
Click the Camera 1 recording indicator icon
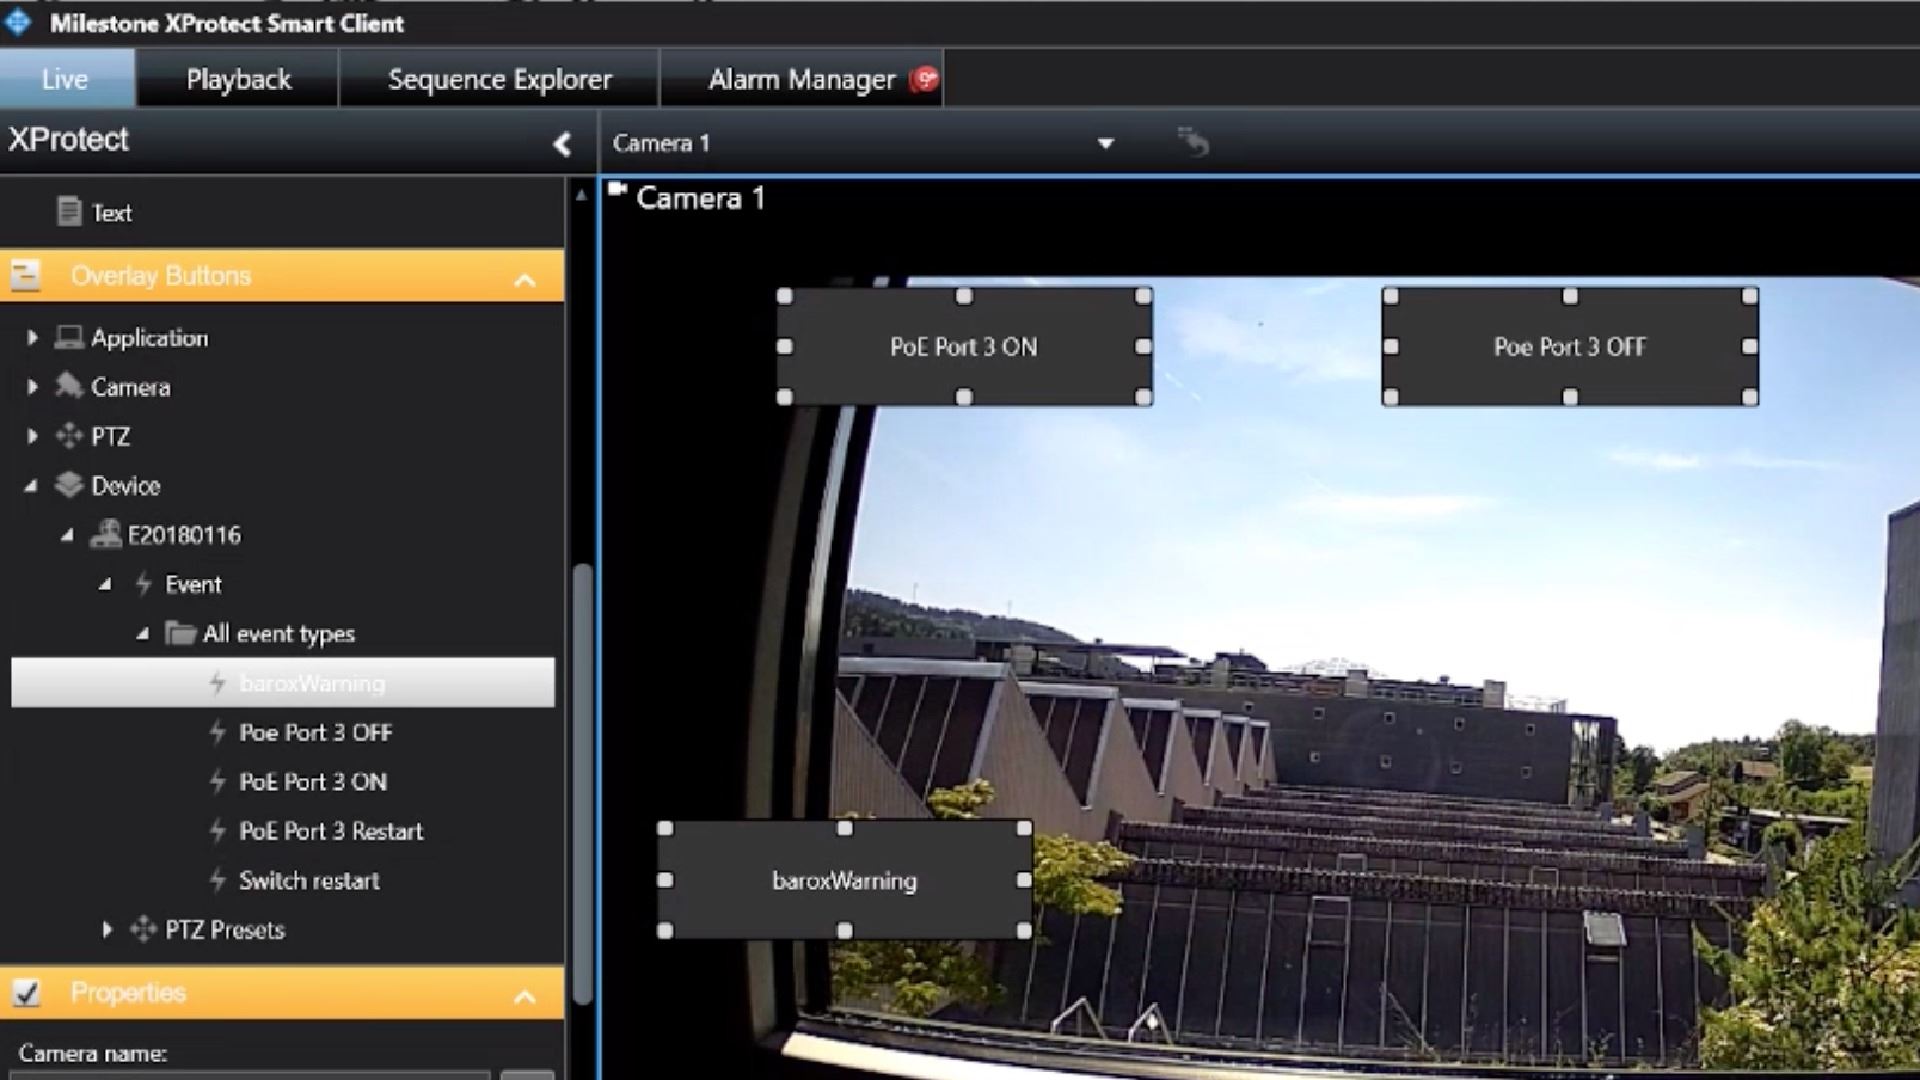coord(617,189)
